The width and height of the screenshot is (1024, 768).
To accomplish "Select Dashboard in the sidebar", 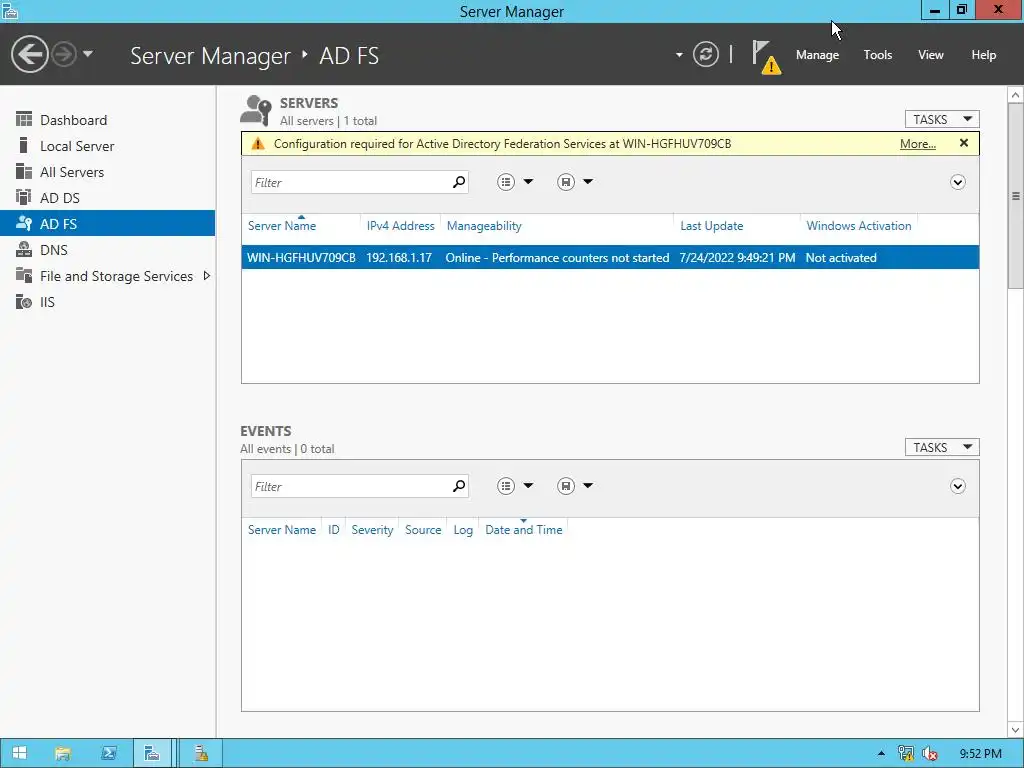I will pos(107,120).
